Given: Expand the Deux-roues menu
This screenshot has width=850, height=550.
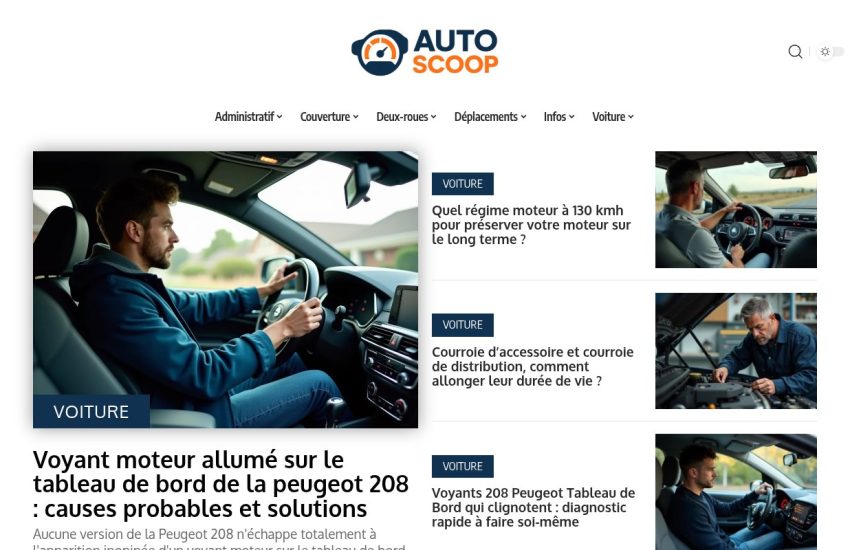Looking at the screenshot, I should coord(406,117).
